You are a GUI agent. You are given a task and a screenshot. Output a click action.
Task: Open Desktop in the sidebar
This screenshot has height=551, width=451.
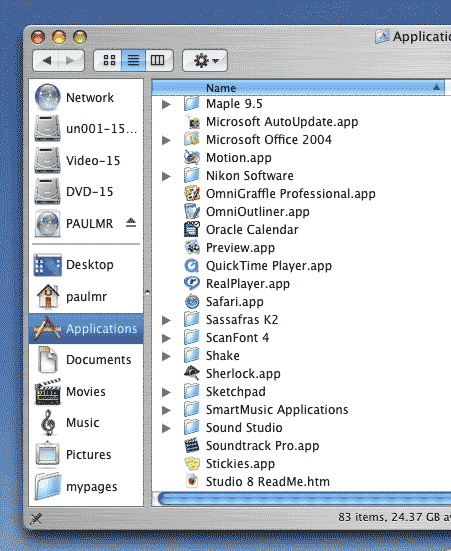(86, 265)
